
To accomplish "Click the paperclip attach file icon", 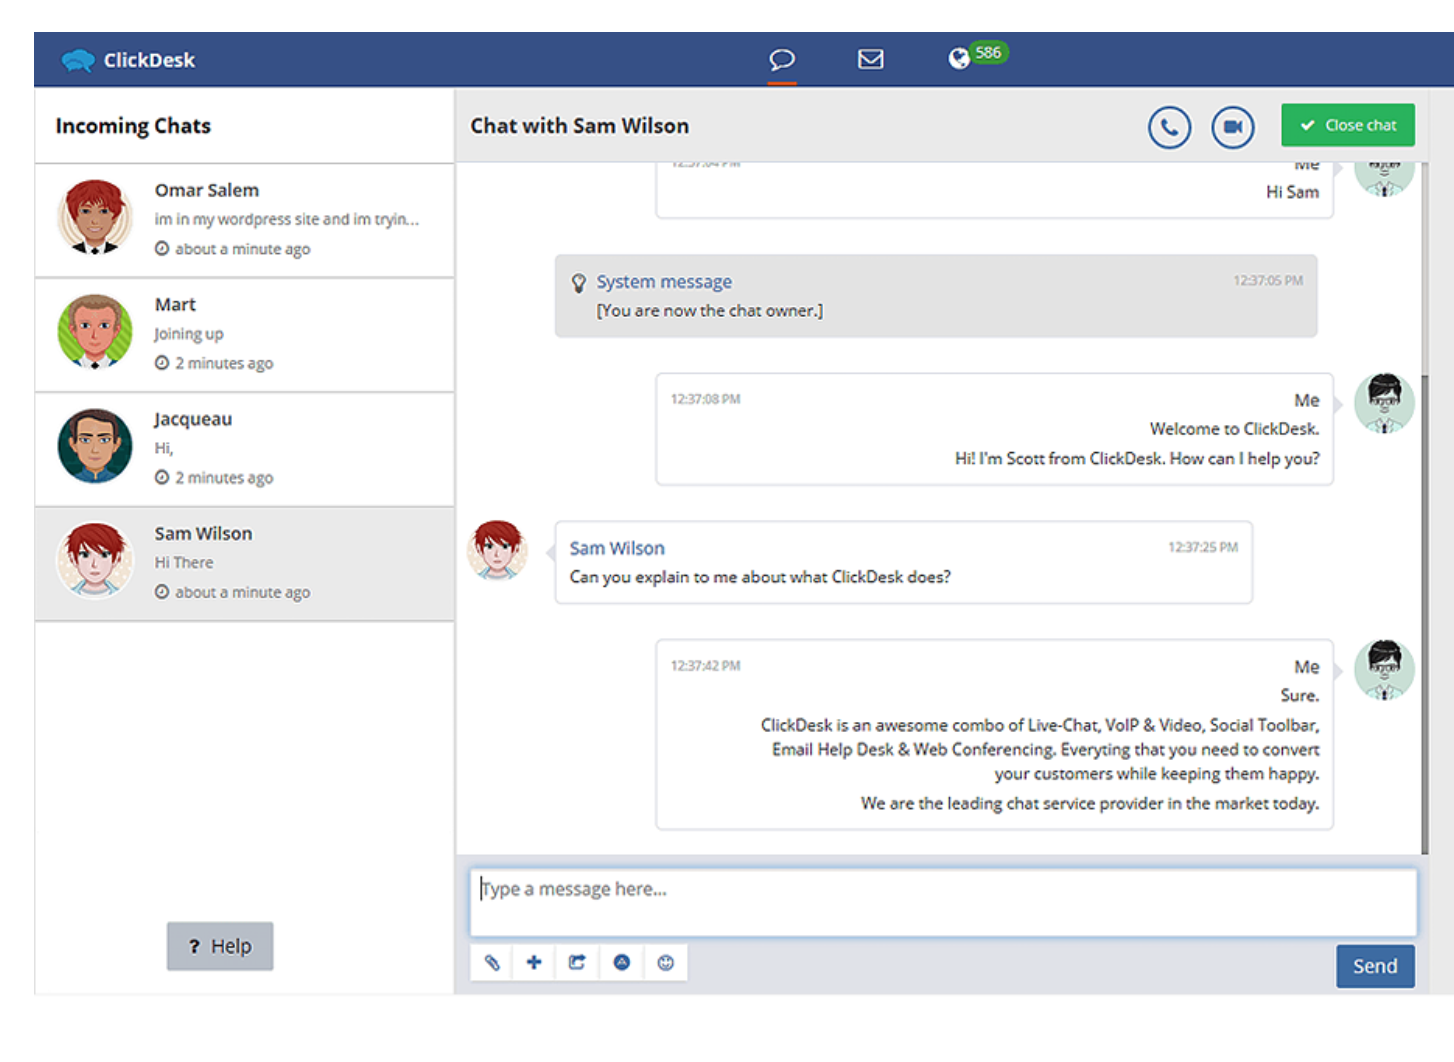I will pos(492,962).
